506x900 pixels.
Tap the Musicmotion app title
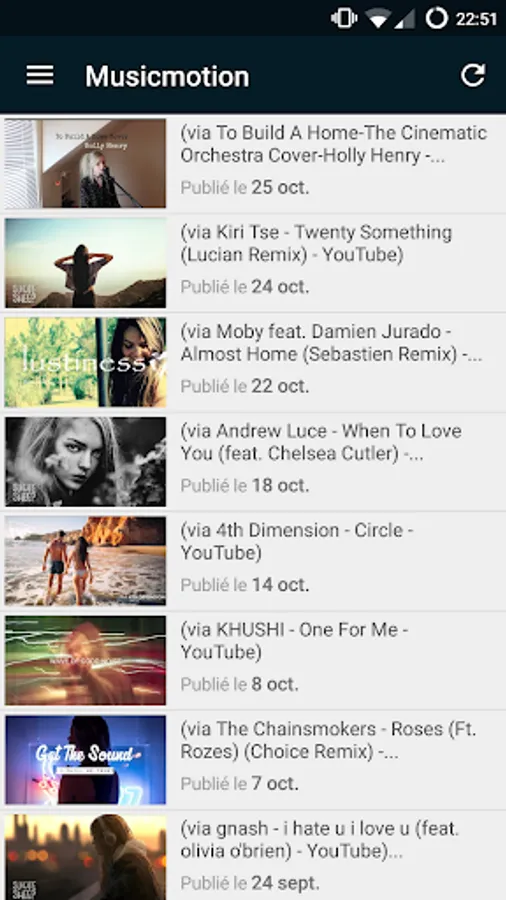pos(168,76)
